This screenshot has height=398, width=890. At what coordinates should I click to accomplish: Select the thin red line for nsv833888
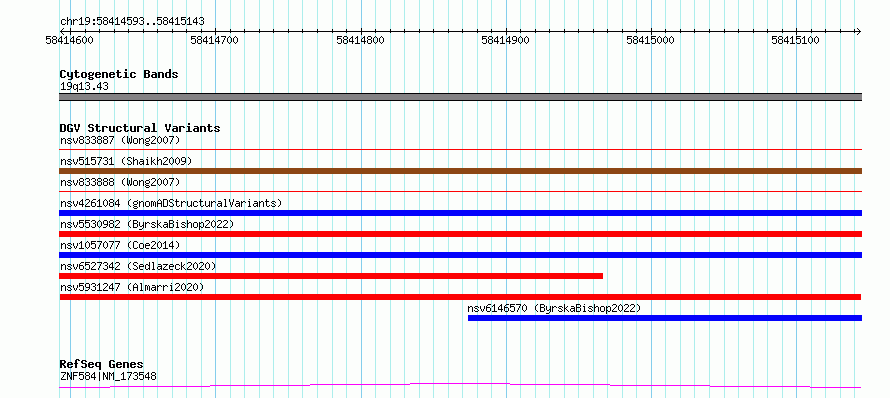pyautogui.click(x=460, y=192)
